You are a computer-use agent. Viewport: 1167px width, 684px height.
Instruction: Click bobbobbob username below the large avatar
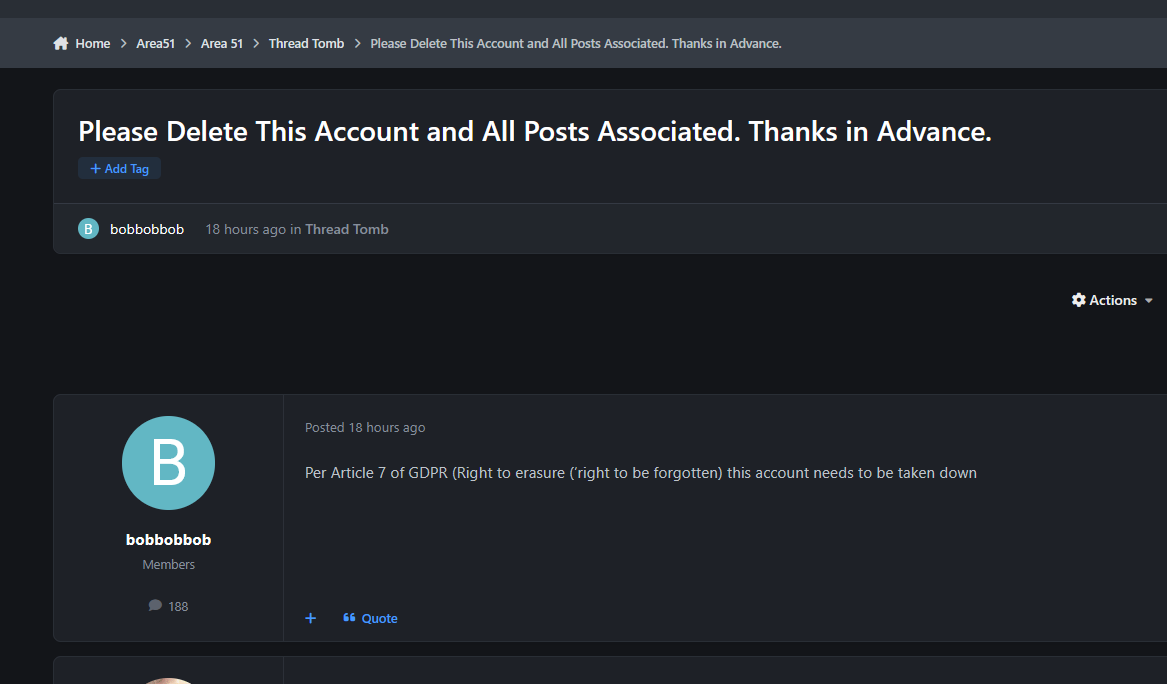pyautogui.click(x=168, y=539)
